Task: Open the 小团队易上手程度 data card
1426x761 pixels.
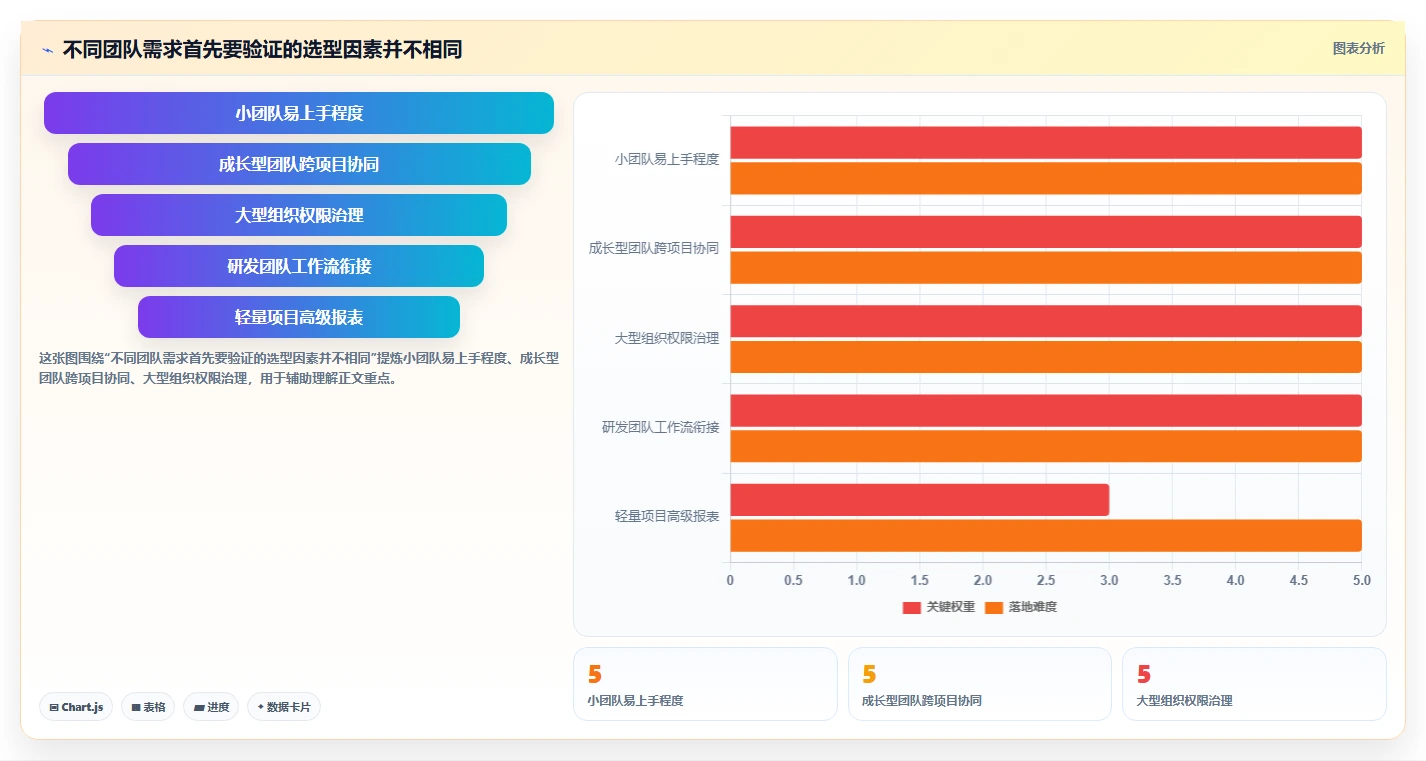Action: point(705,684)
